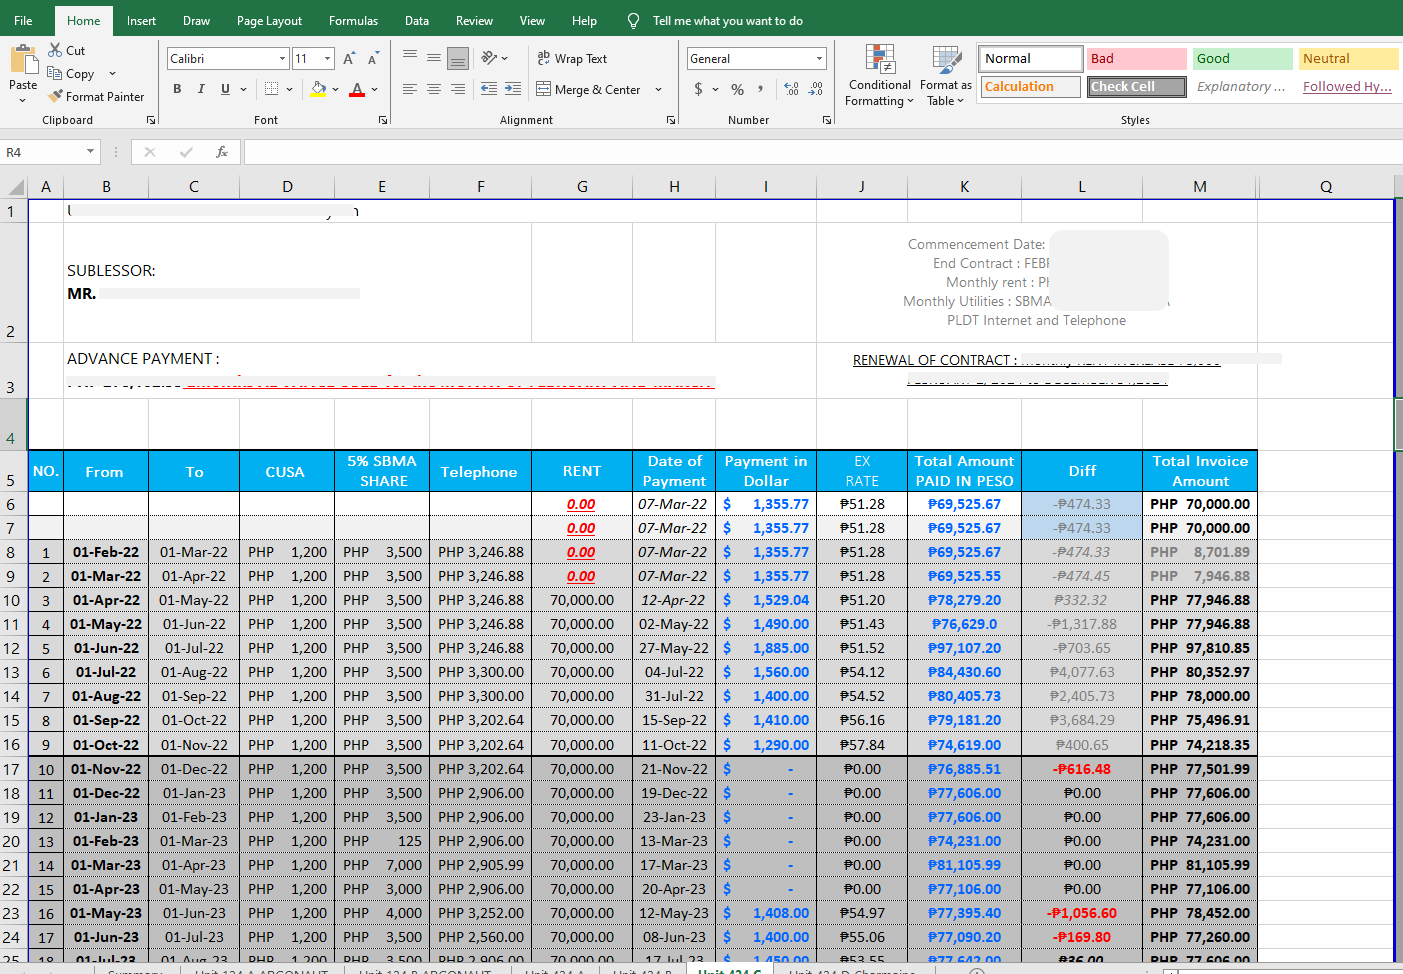This screenshot has height=974, width=1403.
Task: Apply Percent Style number format
Action: coord(737,89)
